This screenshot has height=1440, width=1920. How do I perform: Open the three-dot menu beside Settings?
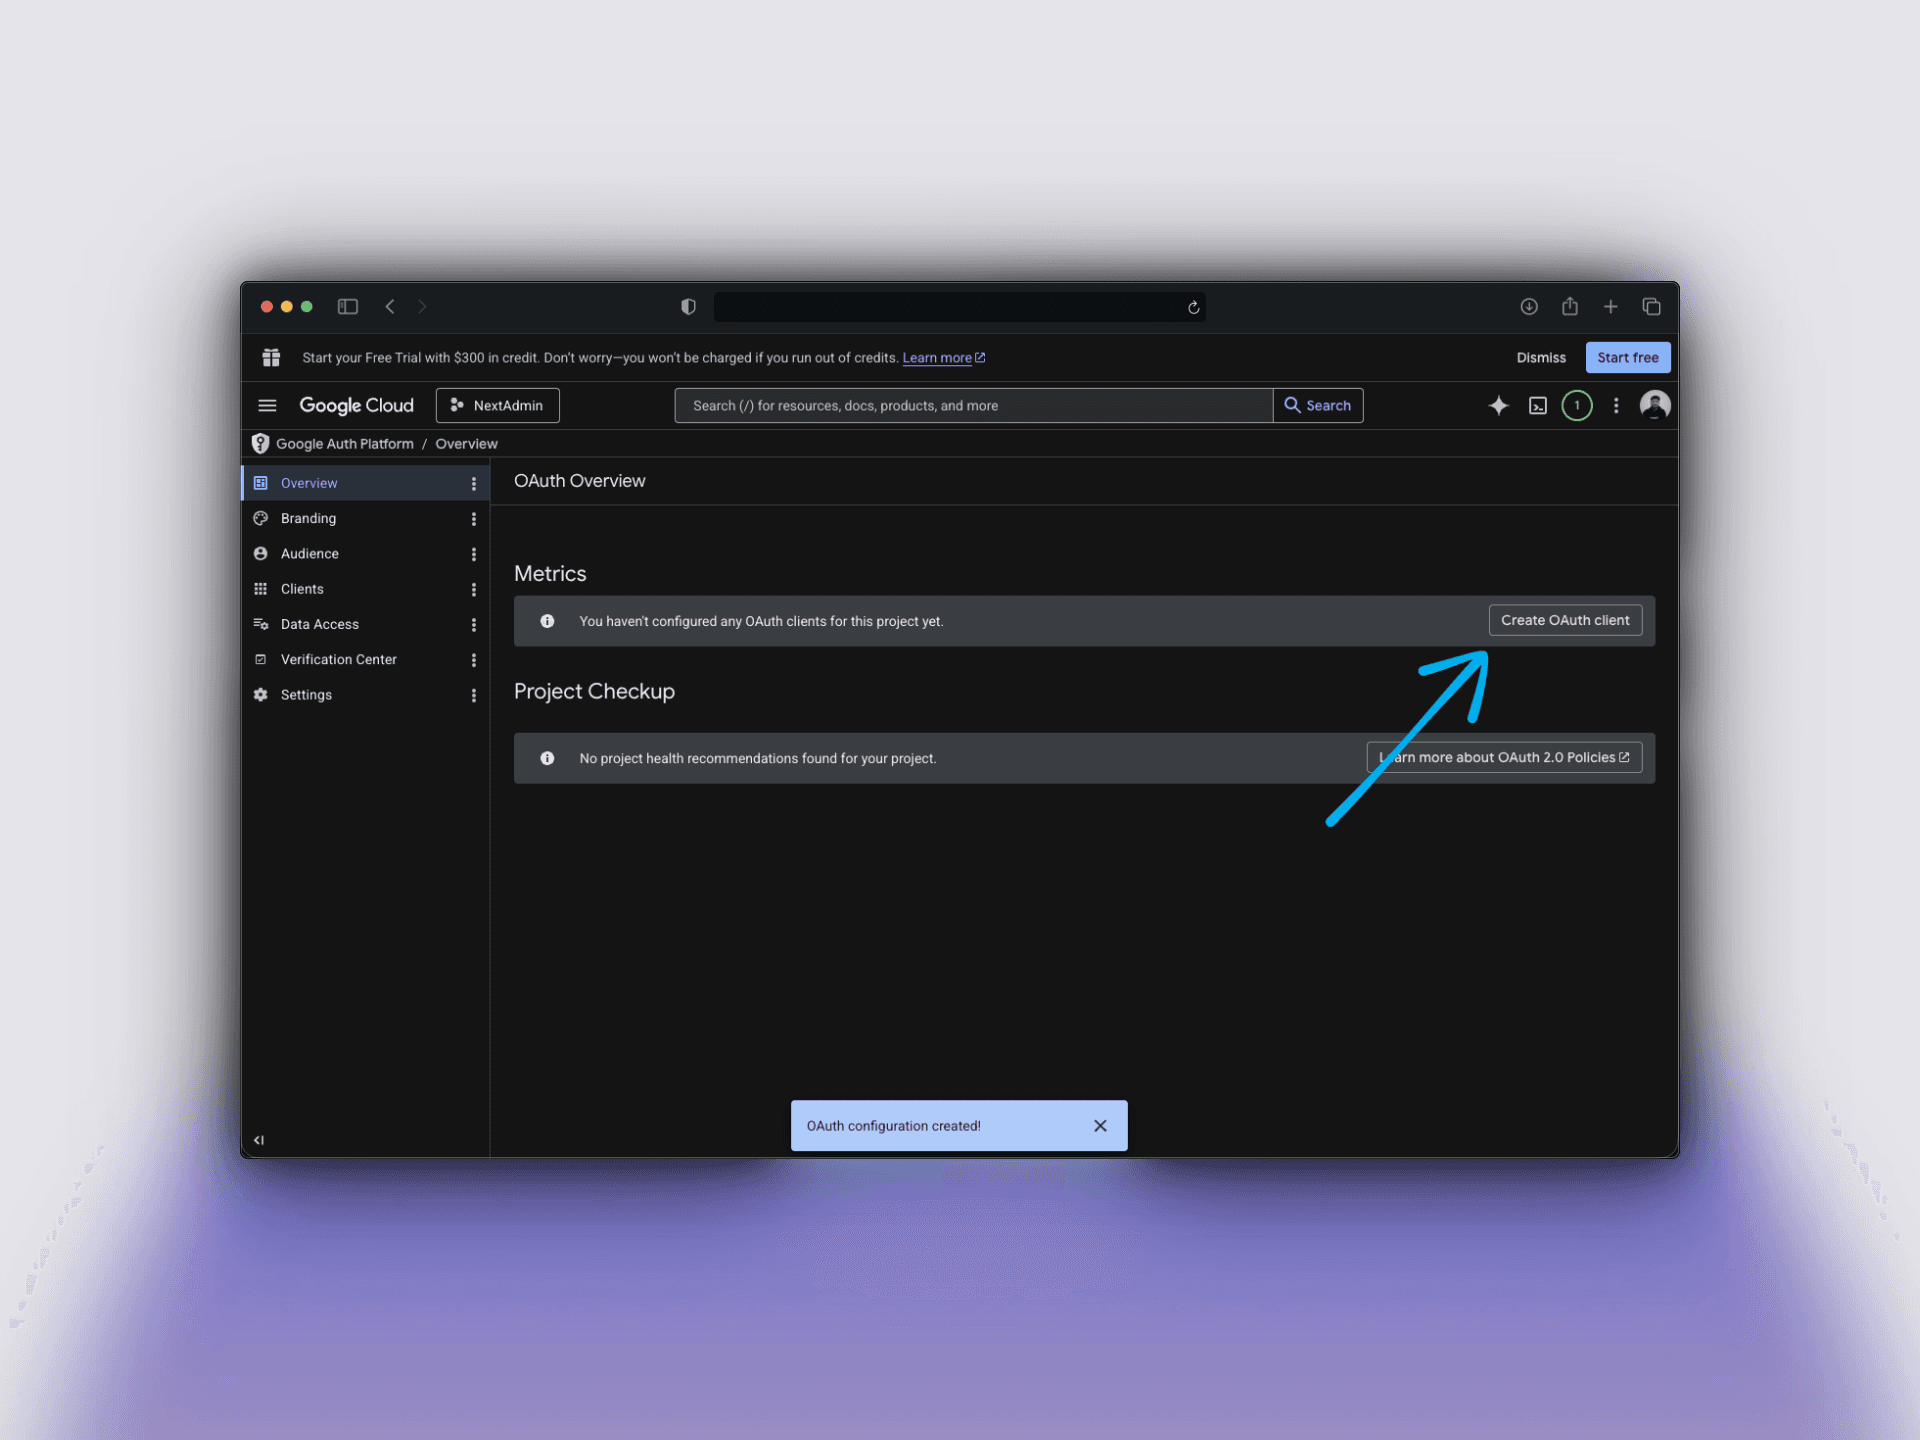click(473, 695)
